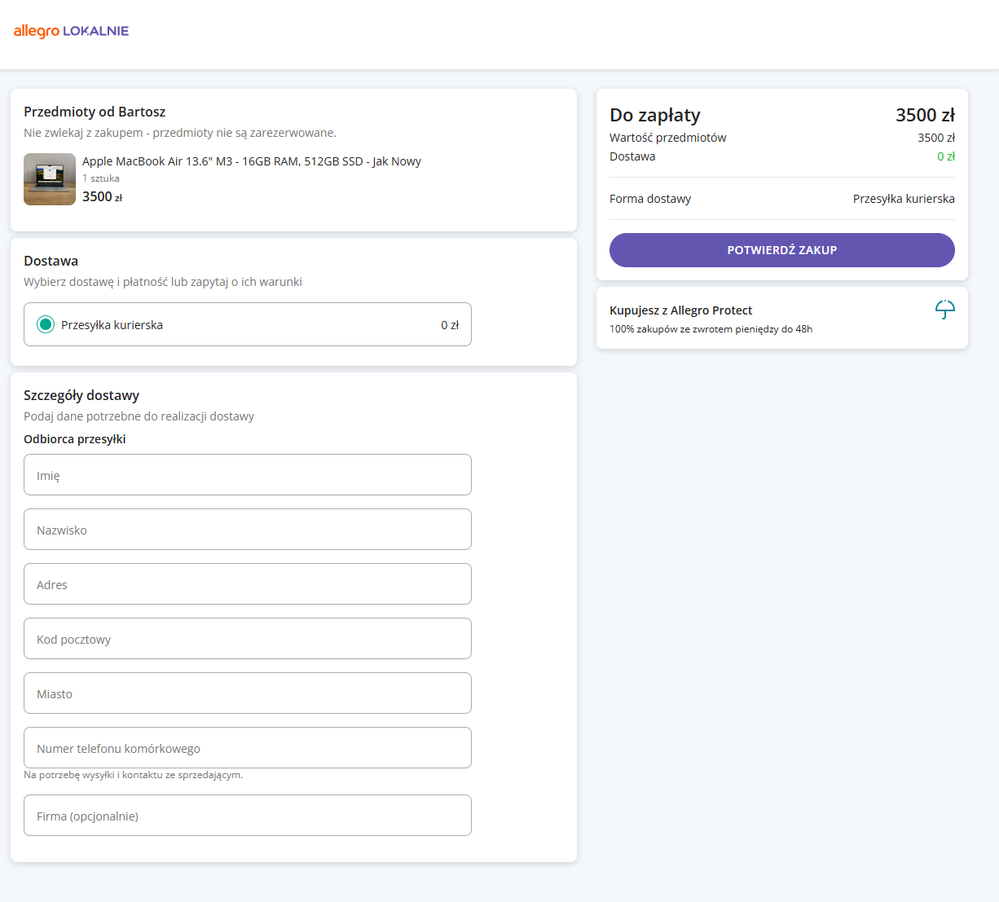Viewport: 999px width, 902px height.
Task: Click the 1 sztuka quantity text
Action: (101, 178)
